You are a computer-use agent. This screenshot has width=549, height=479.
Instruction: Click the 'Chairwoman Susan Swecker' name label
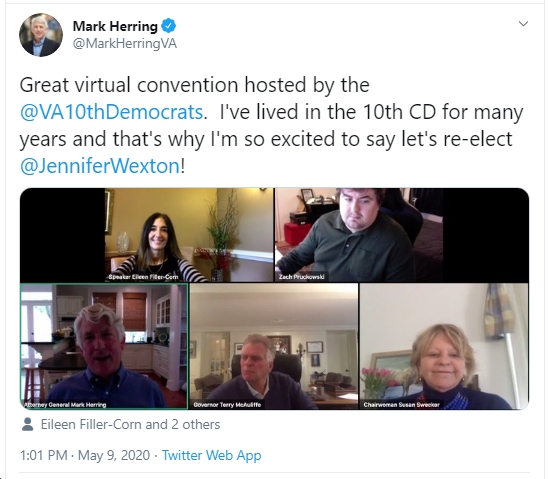click(401, 405)
